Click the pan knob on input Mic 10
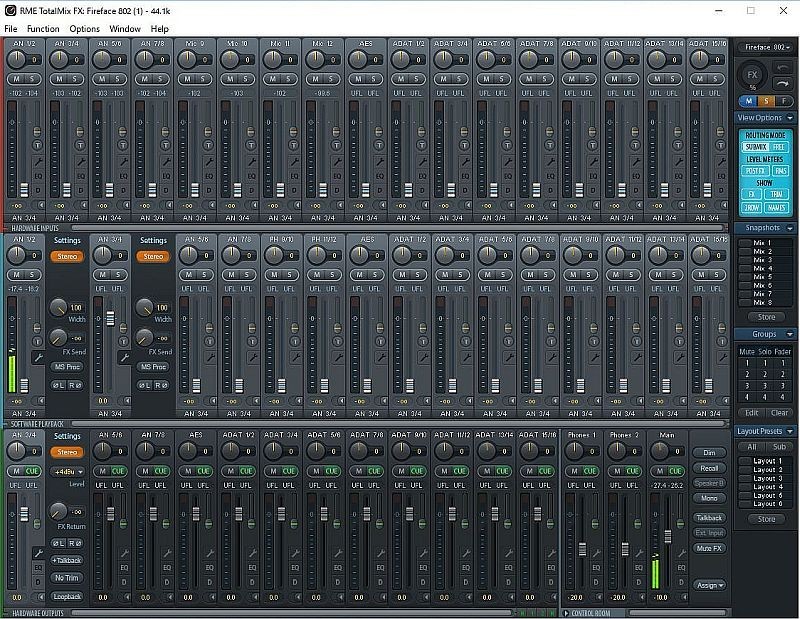The height and width of the screenshot is (619, 800). click(230, 60)
